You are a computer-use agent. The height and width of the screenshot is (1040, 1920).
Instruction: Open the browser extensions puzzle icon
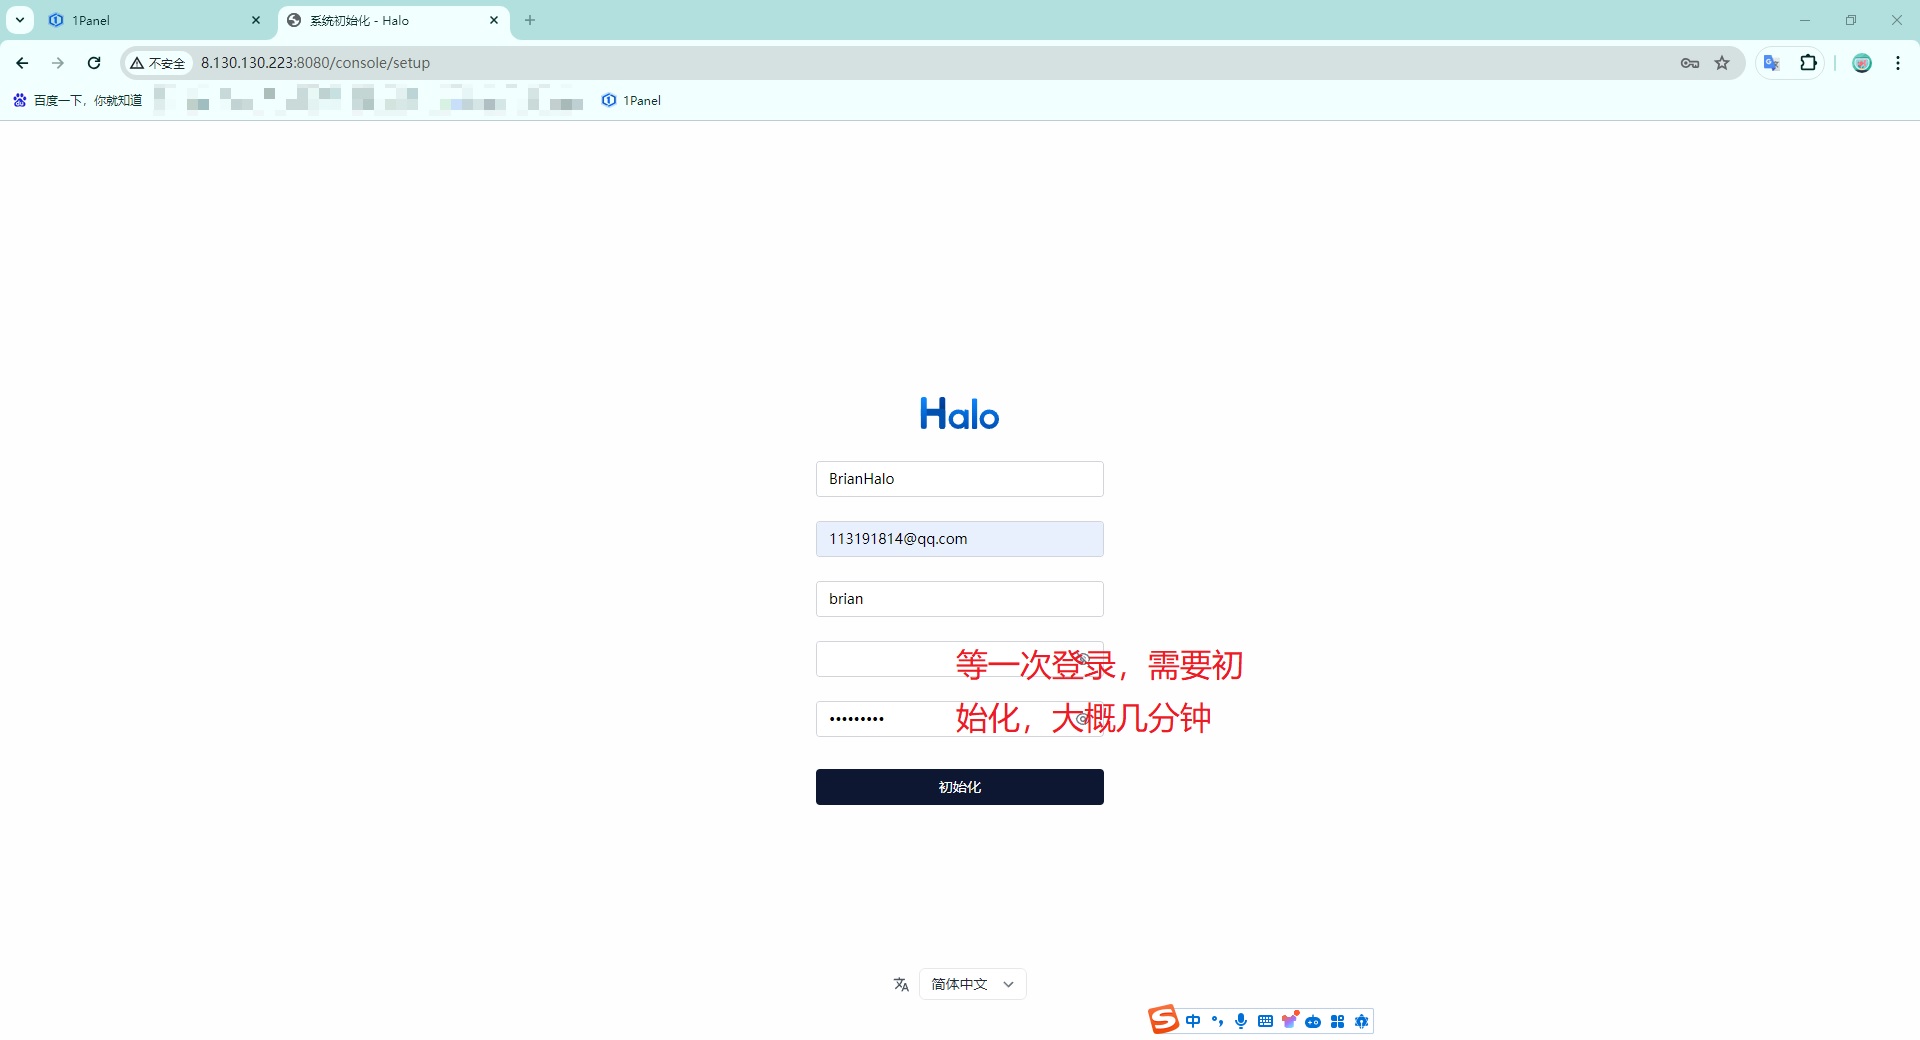point(1808,63)
